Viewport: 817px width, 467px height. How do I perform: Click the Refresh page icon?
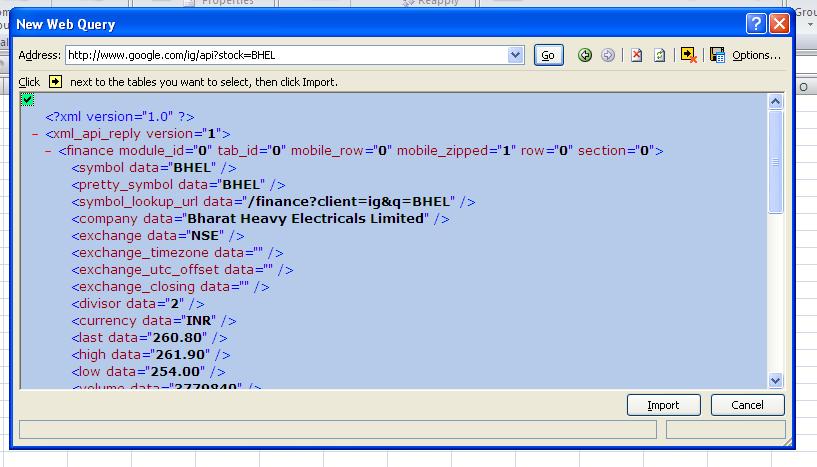(660, 55)
